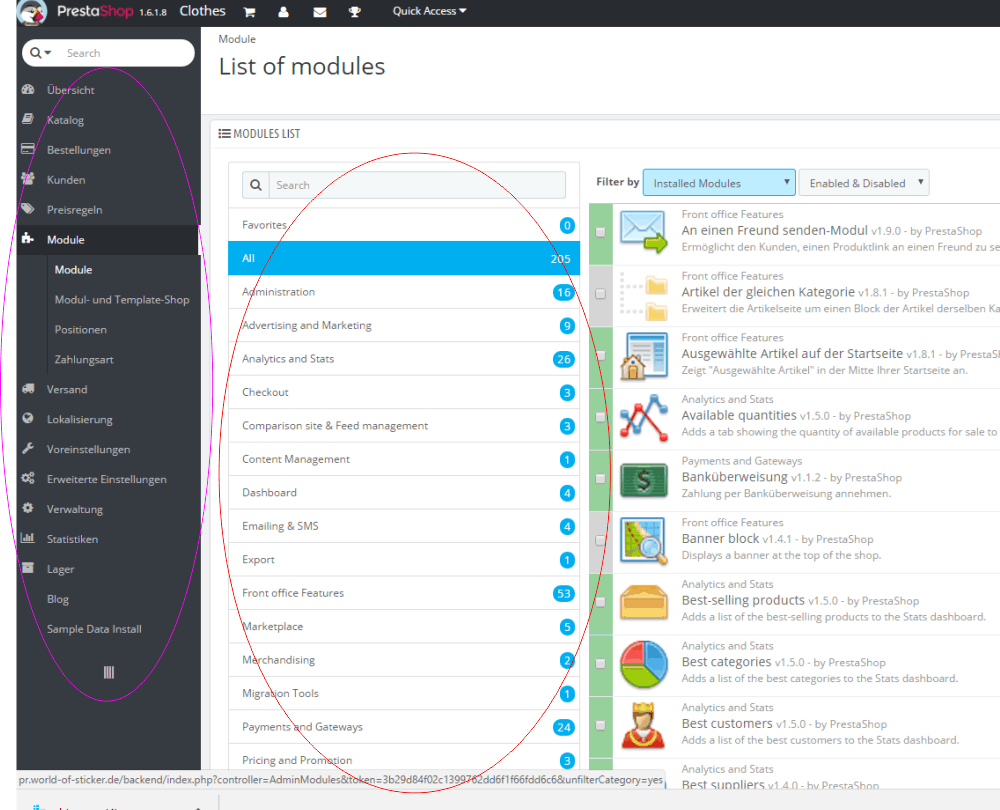Screen dimensions: 1000x810
Task: Tick checkbox for An einen Freund senden-Modul
Action: pos(600,232)
